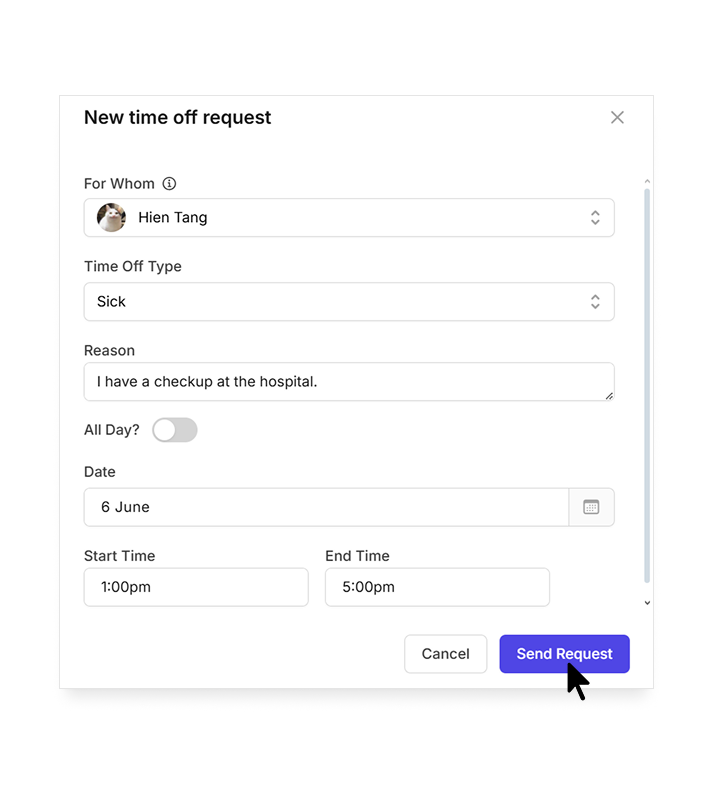This screenshot has height=800, width=714.
Task: Click the scrollbar up arrow
Action: pos(647,181)
